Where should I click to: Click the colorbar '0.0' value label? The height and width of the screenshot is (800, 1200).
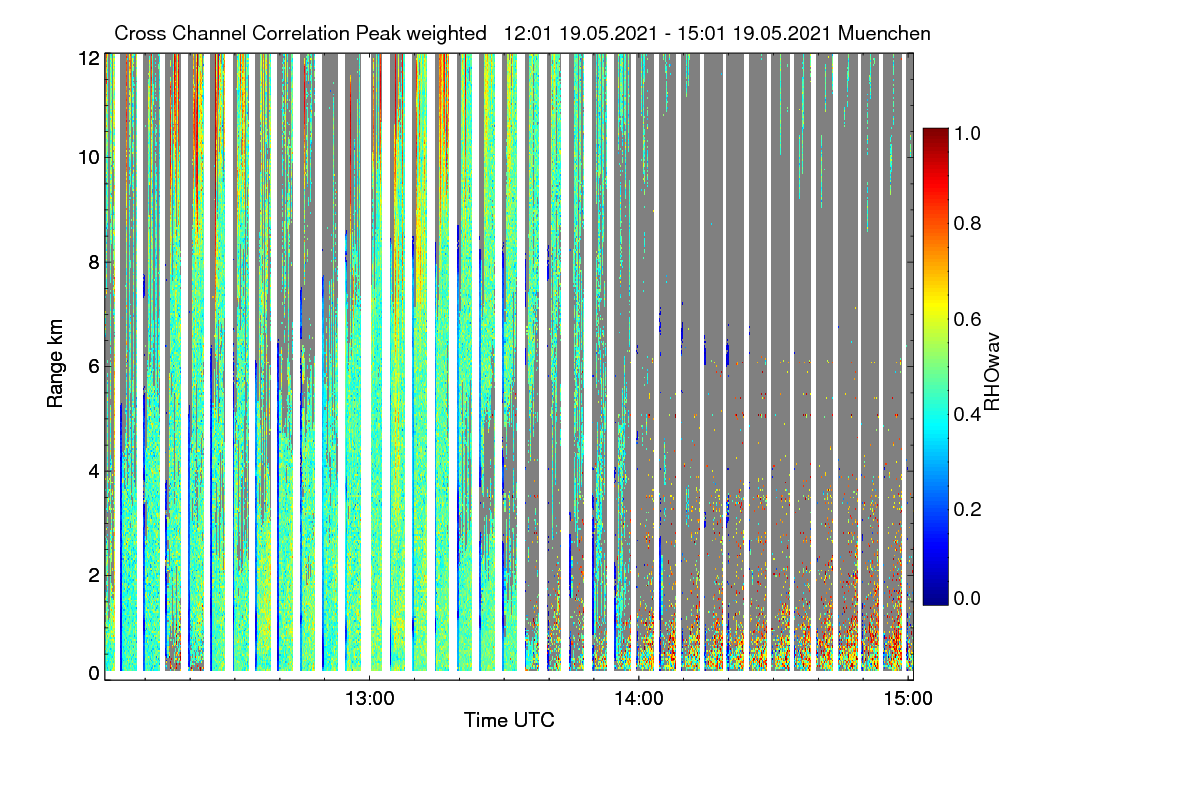click(968, 598)
